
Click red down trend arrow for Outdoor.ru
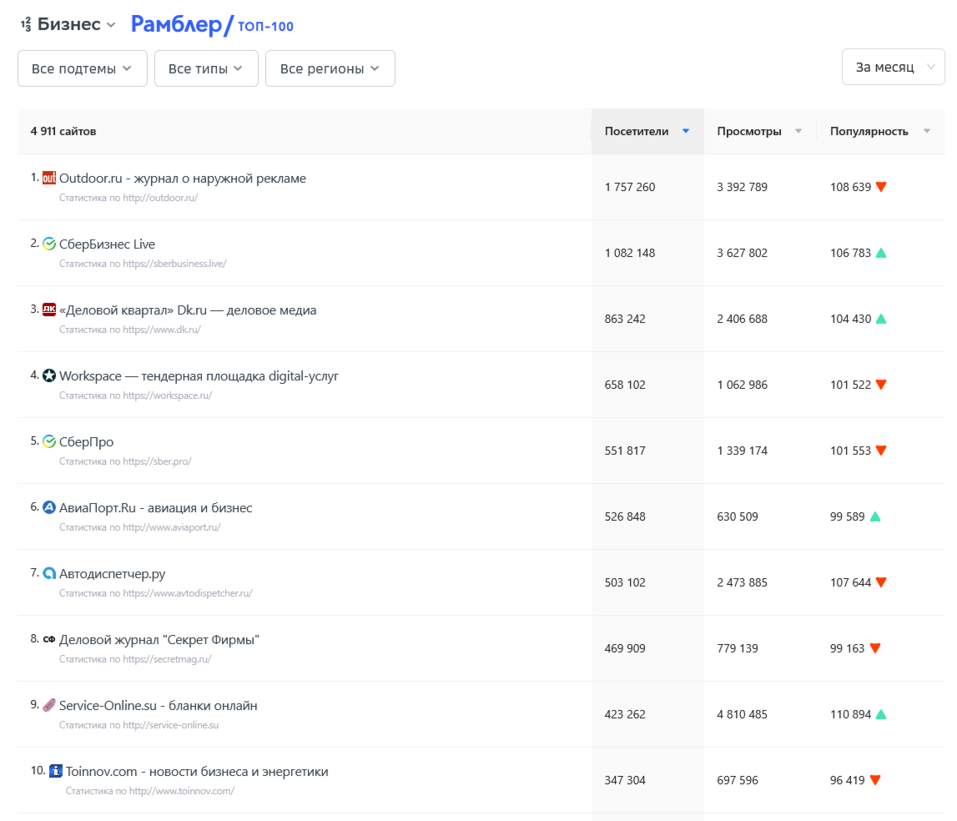pyautogui.click(x=881, y=187)
